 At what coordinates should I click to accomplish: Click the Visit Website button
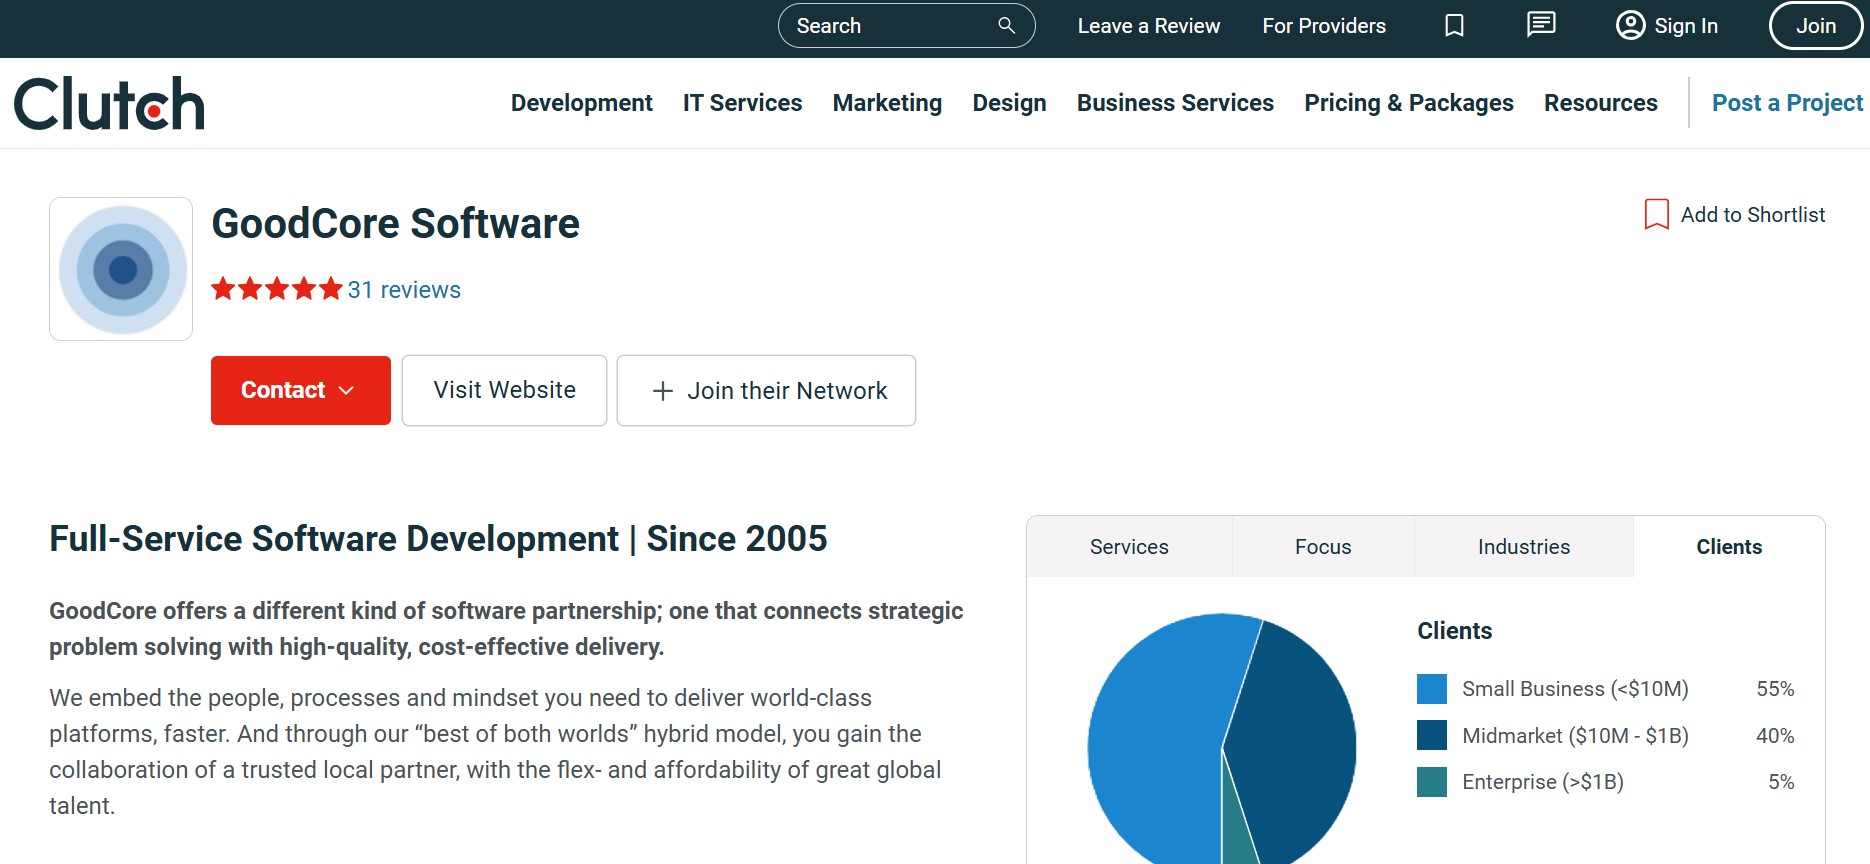[x=504, y=390]
